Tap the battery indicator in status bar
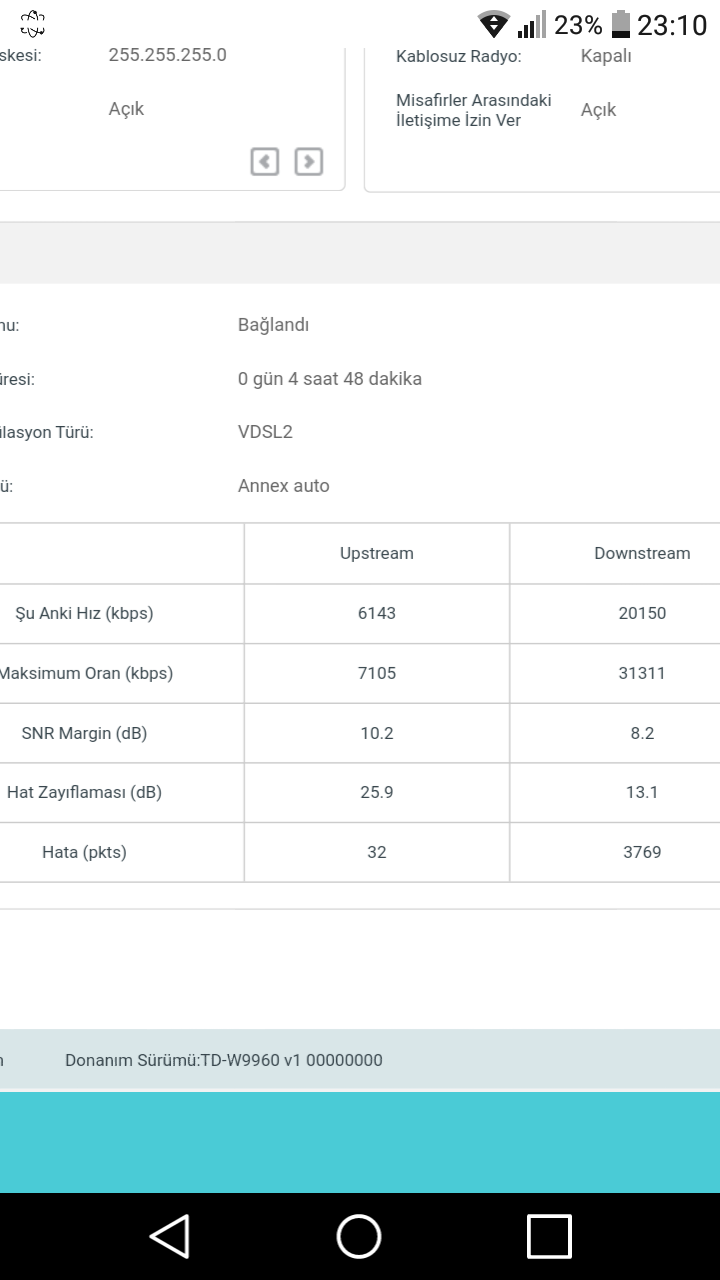720x1280 pixels. 621,24
